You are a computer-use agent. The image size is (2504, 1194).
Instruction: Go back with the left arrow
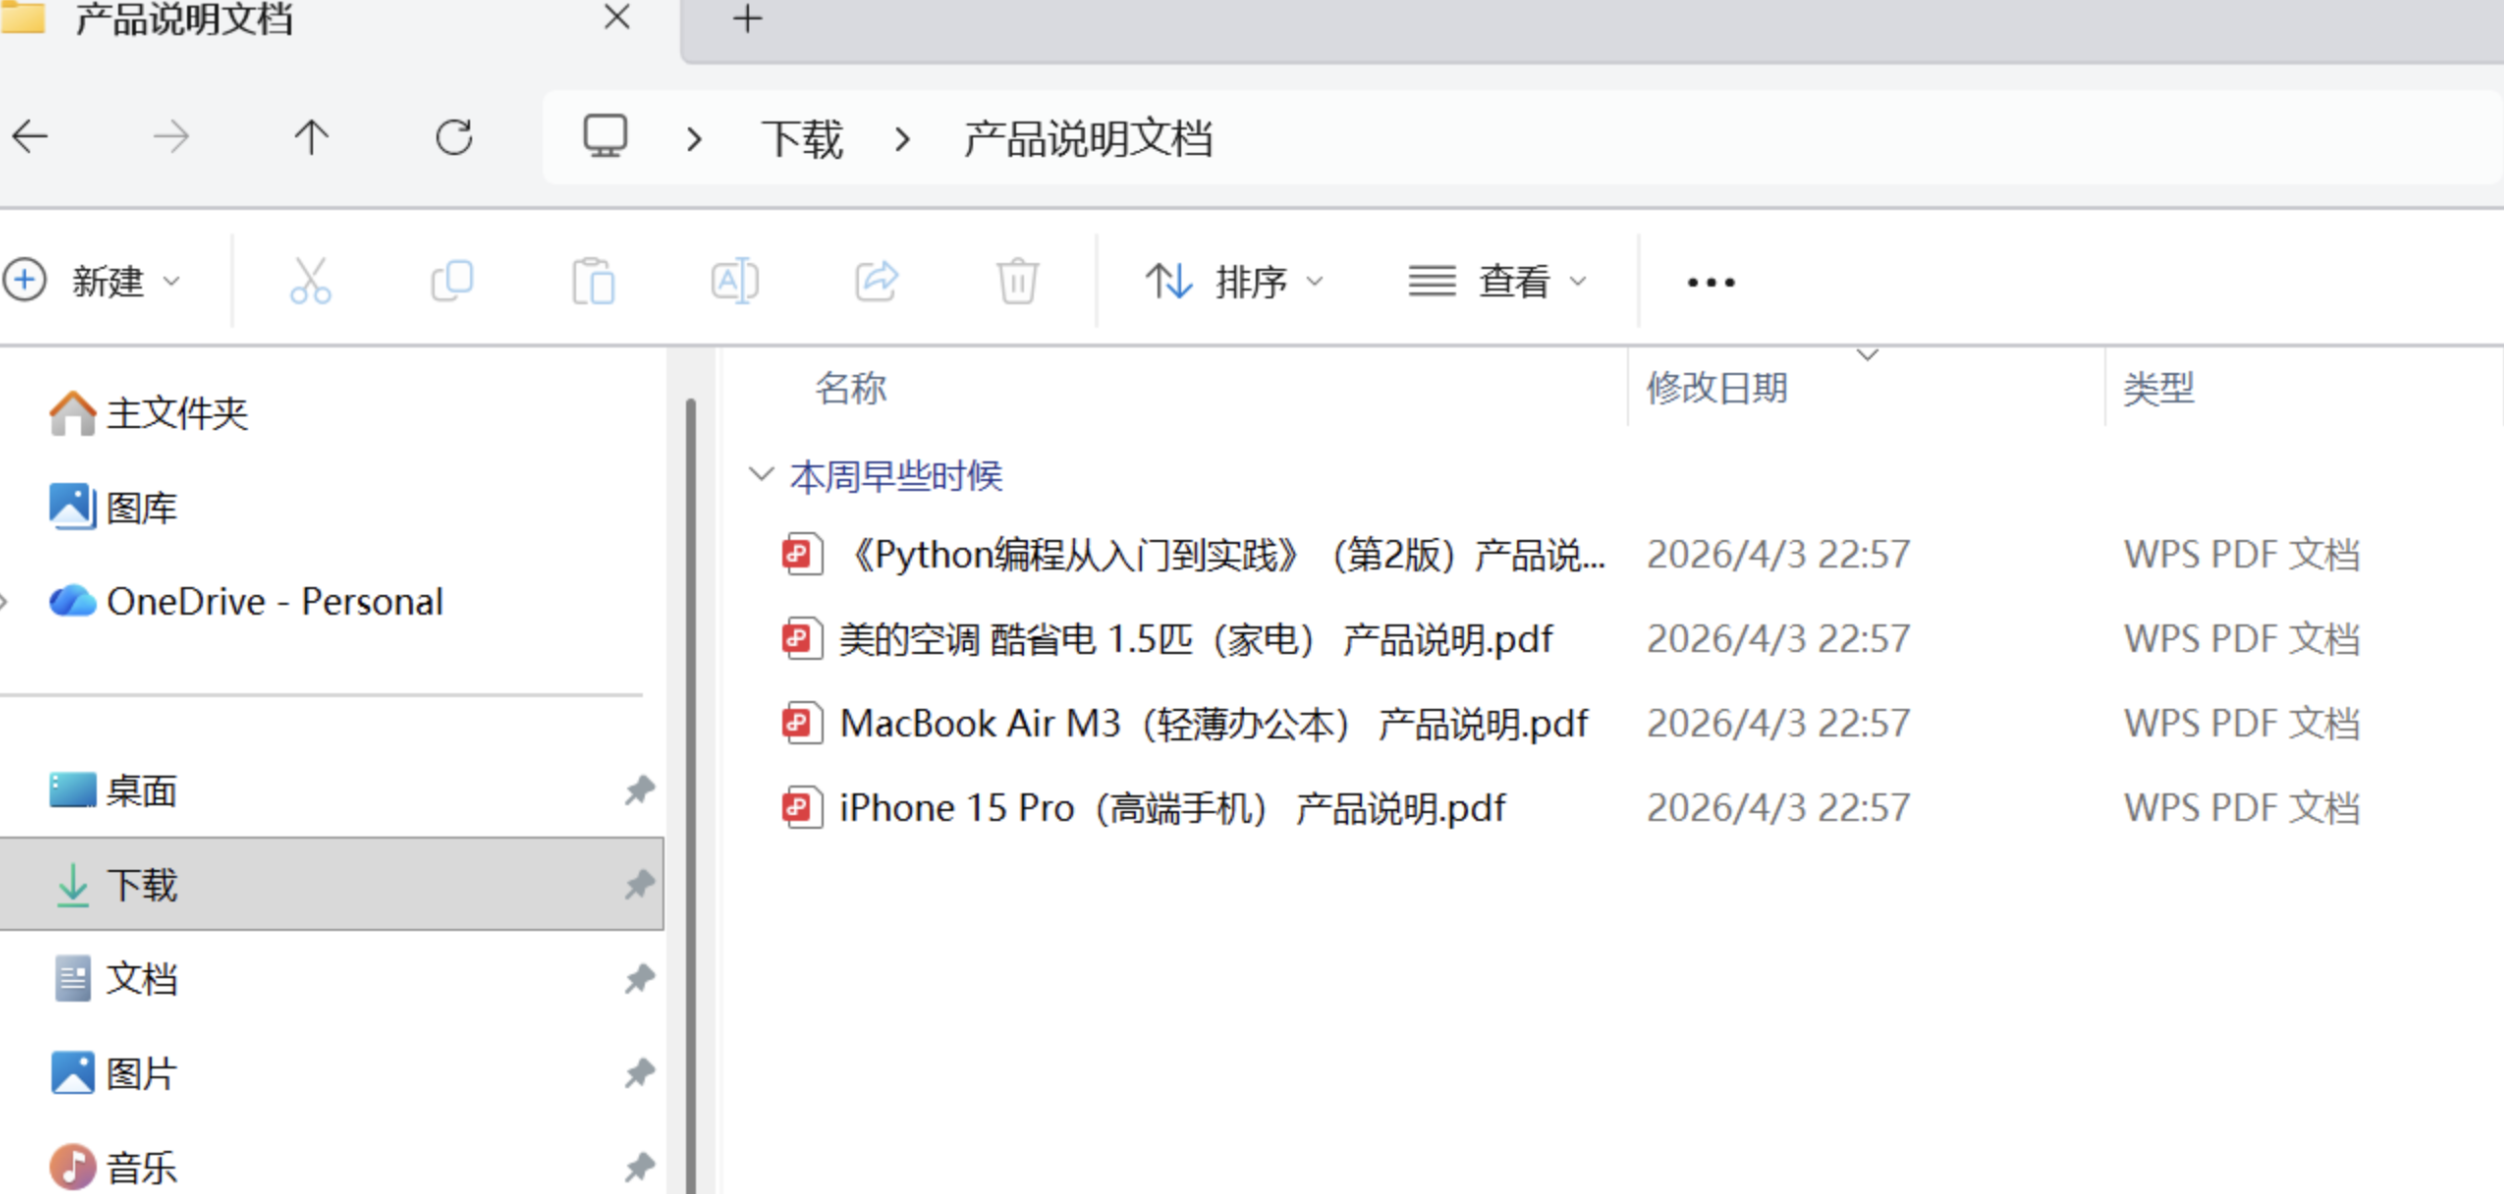[x=30, y=136]
